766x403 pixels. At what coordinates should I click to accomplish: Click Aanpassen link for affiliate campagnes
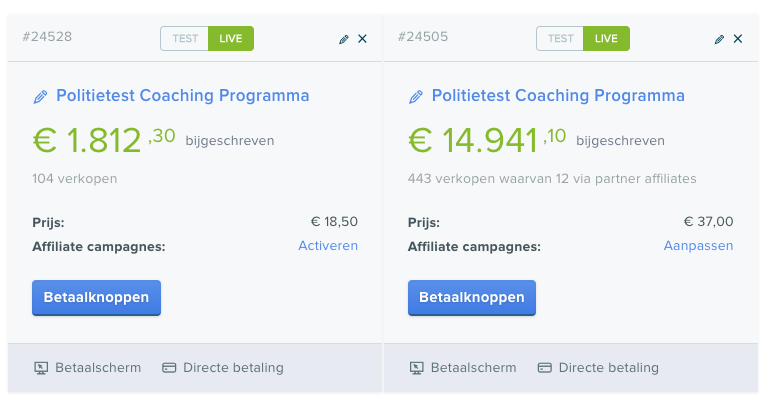pos(698,246)
